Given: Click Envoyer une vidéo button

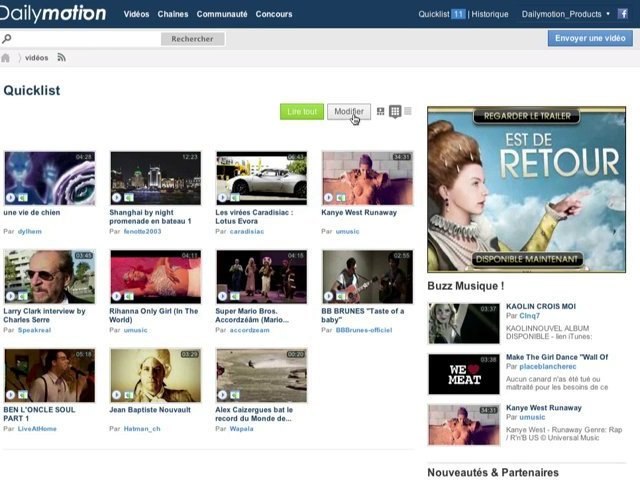Looking at the screenshot, I should [590, 38].
